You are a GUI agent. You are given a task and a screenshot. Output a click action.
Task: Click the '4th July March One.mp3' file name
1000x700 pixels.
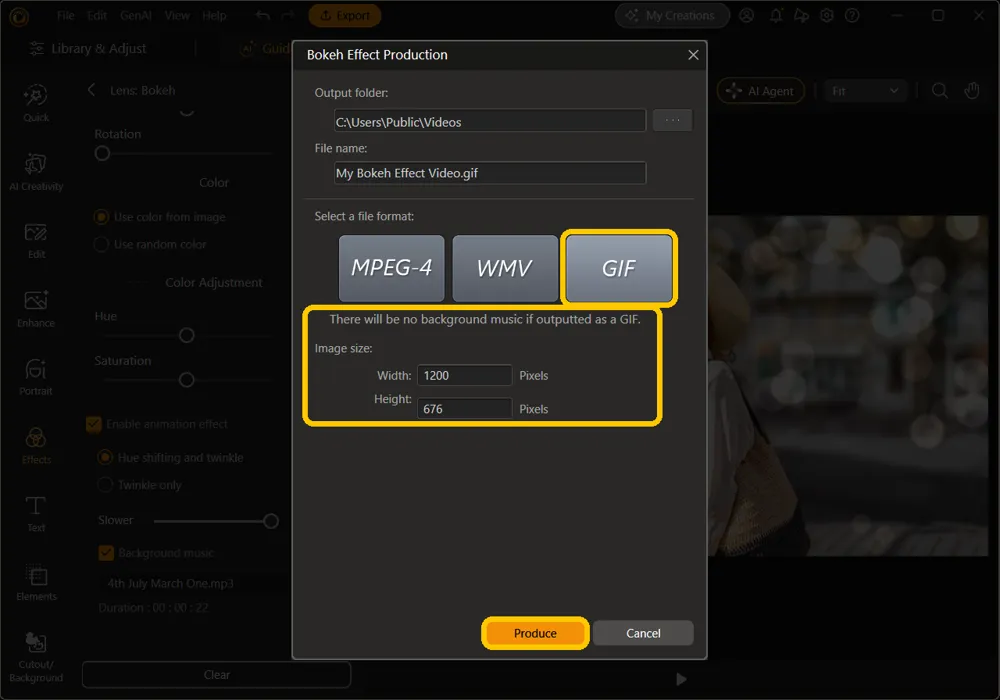coord(170,583)
